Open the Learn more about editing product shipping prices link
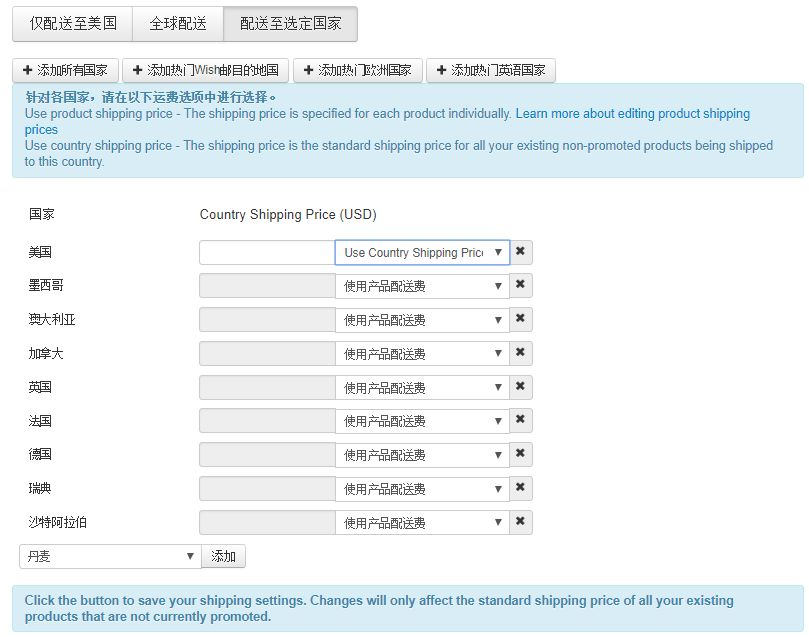Image resolution: width=809 pixels, height=637 pixels. point(632,113)
